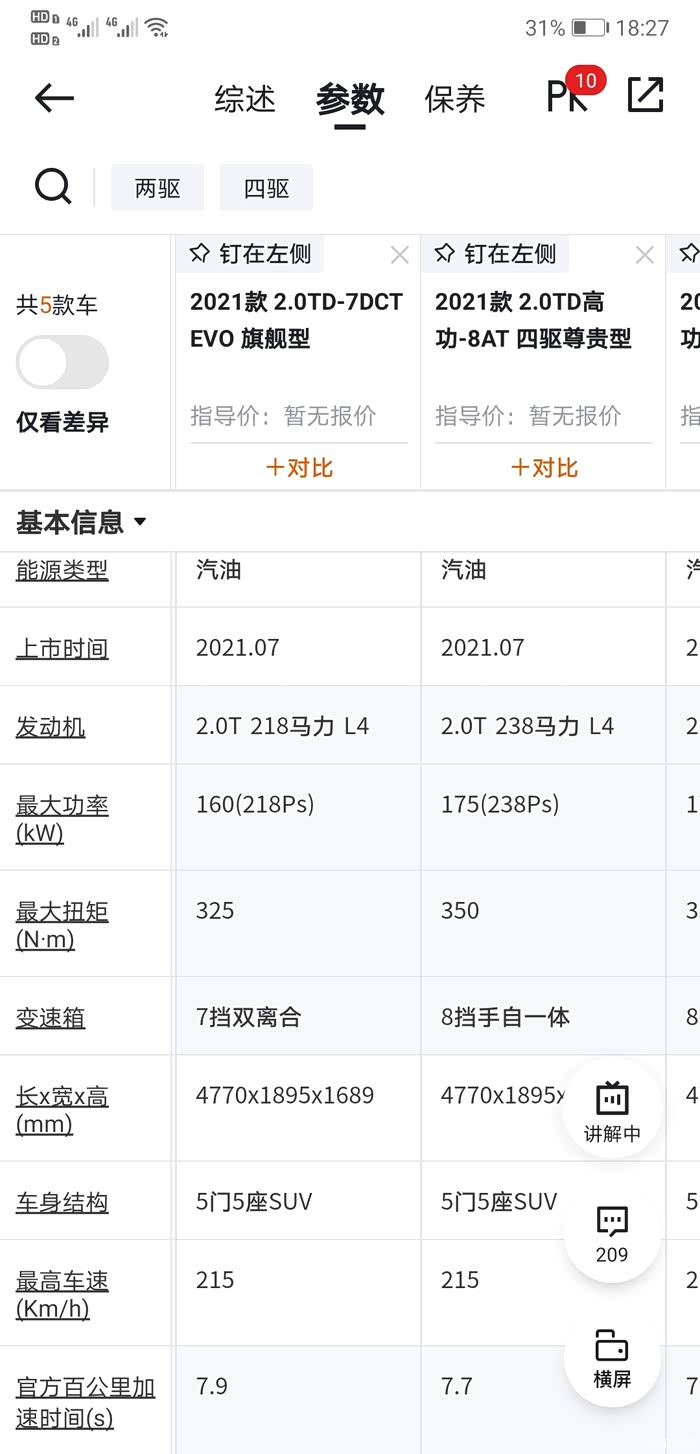
Task: Tap the 175(238Ps) power value
Action: 500,804
